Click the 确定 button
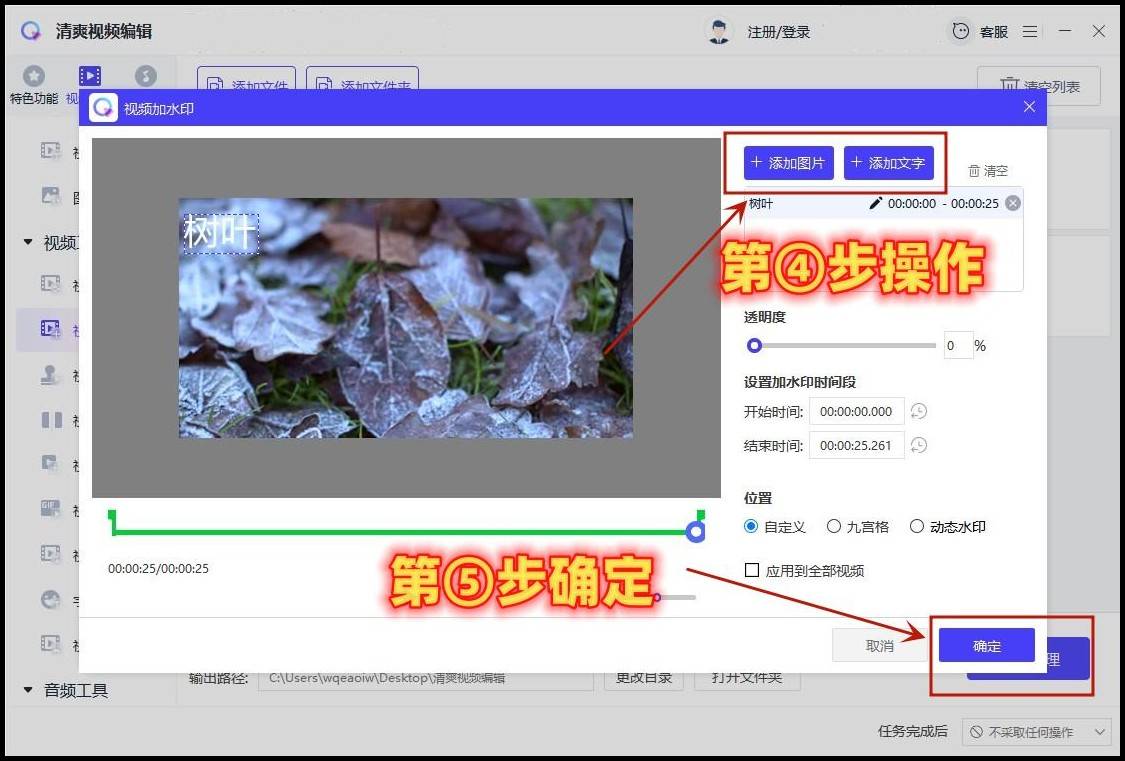The height and width of the screenshot is (761, 1125). [x=987, y=646]
